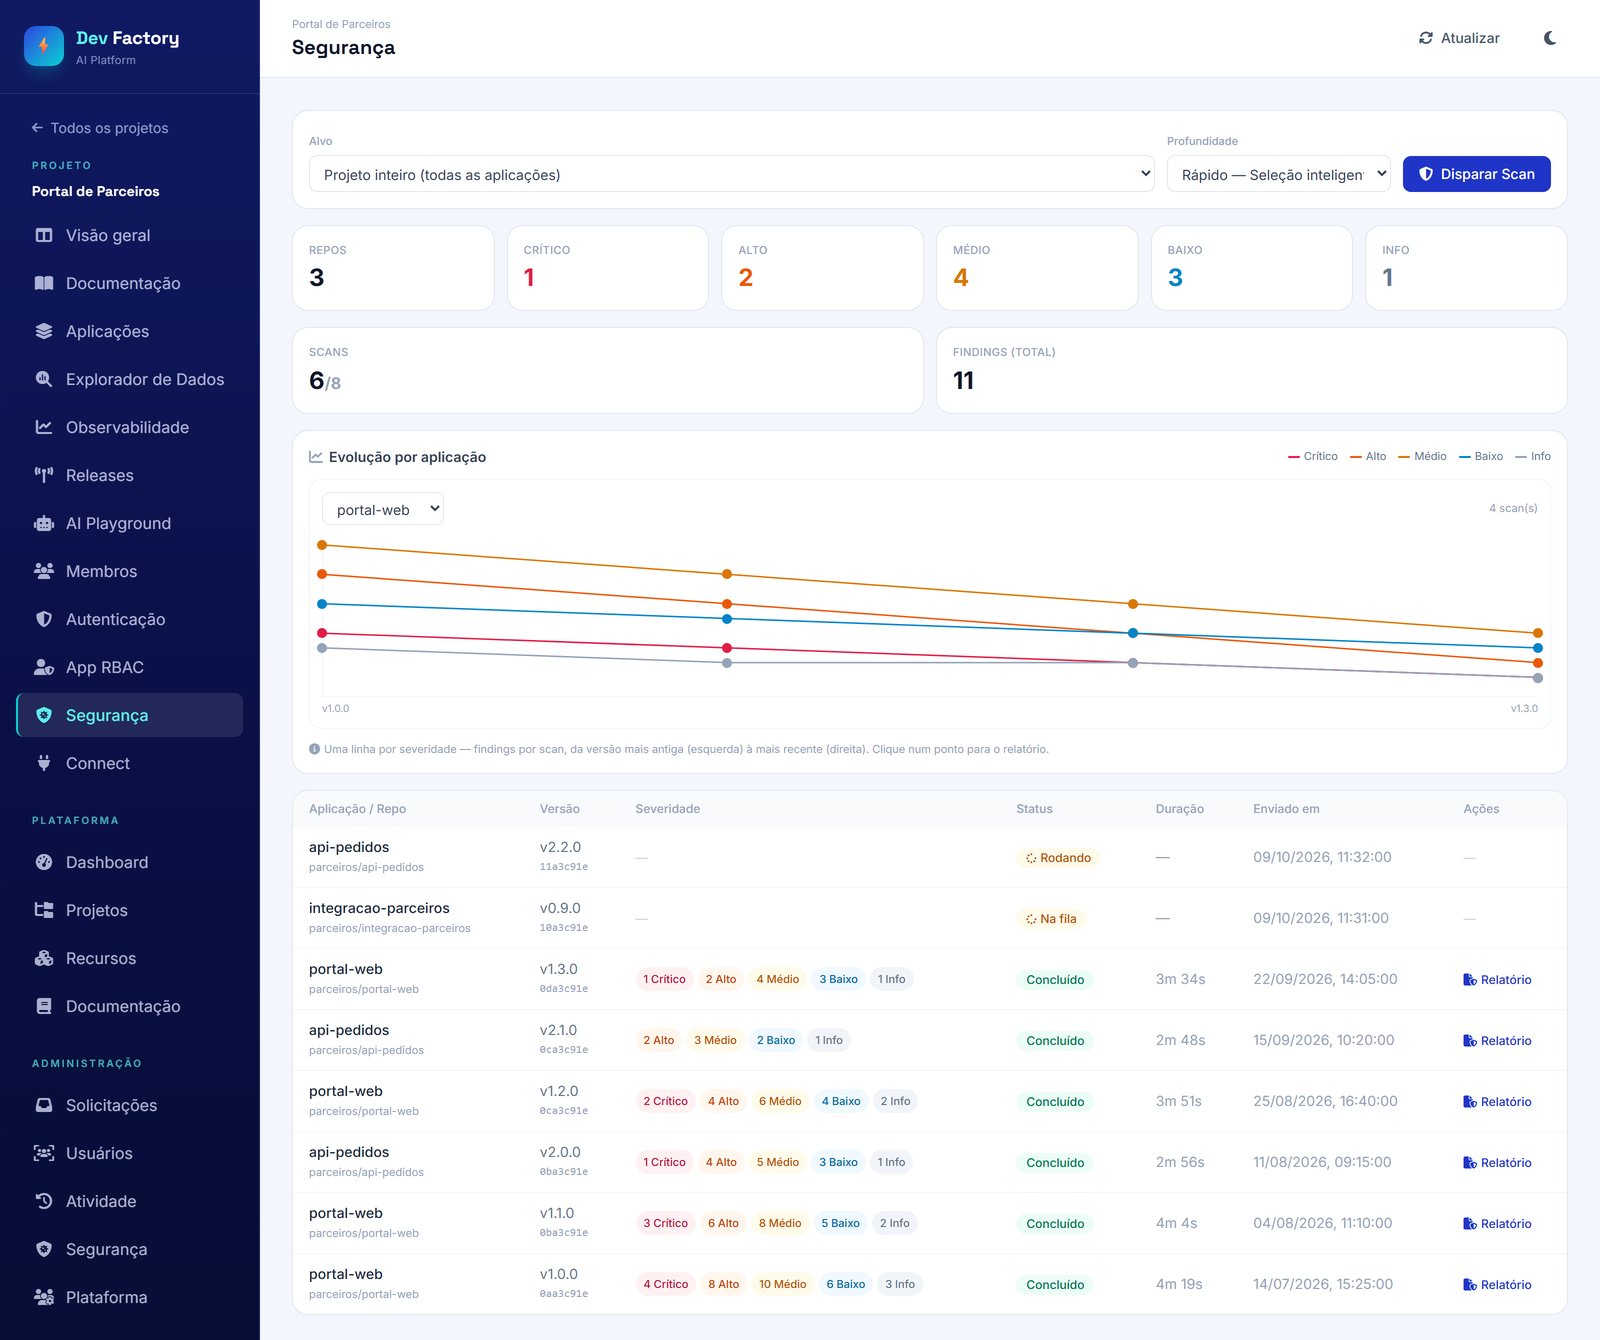Open the portal-web application selector

coord(382,509)
